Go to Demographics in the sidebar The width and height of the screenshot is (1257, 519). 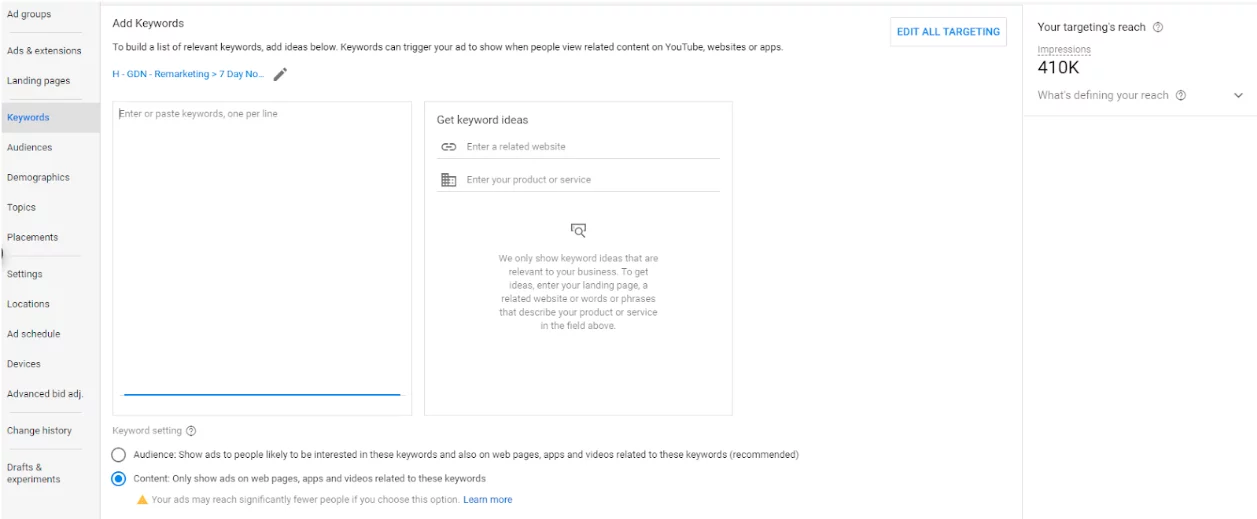[x=38, y=177]
